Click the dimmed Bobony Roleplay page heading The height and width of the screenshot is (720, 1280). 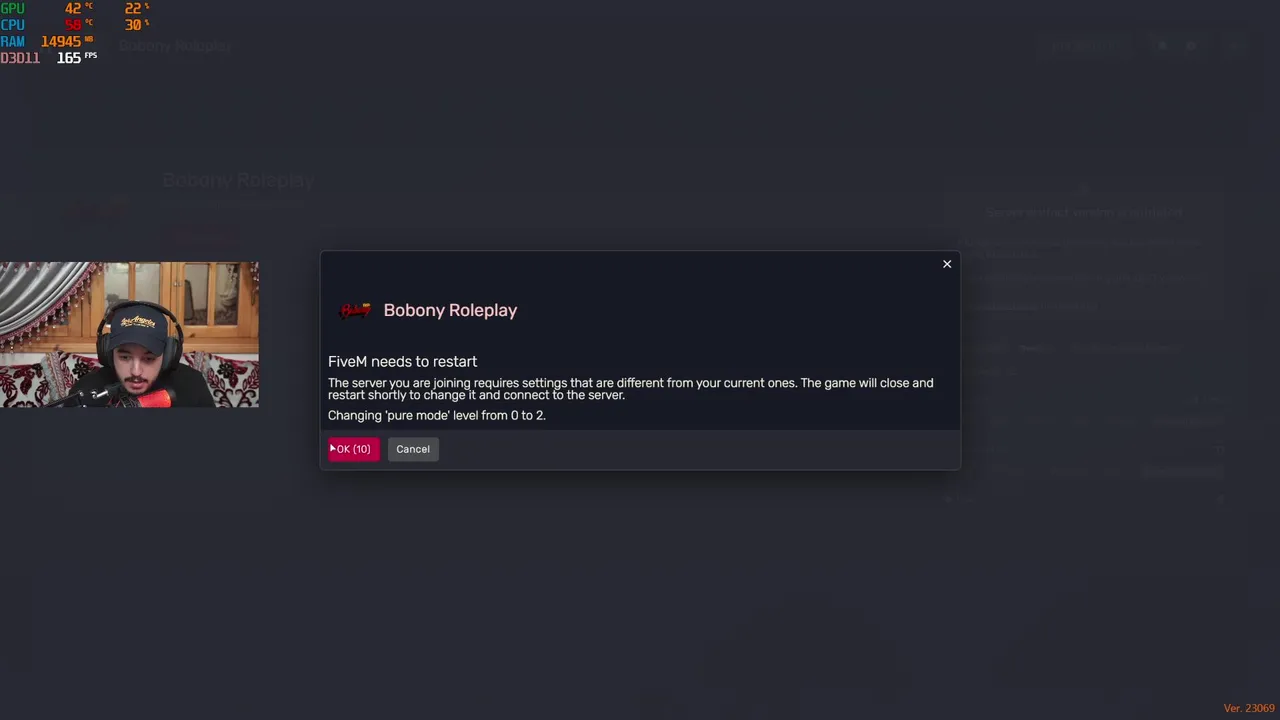pos(238,180)
